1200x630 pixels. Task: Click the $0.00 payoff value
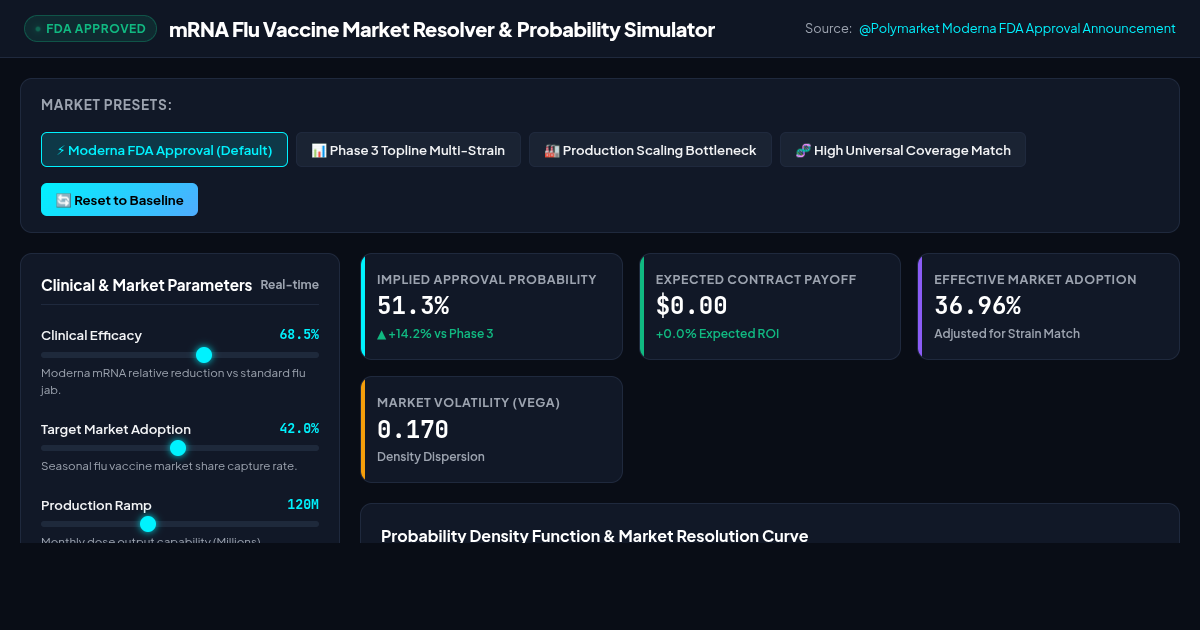coord(691,306)
